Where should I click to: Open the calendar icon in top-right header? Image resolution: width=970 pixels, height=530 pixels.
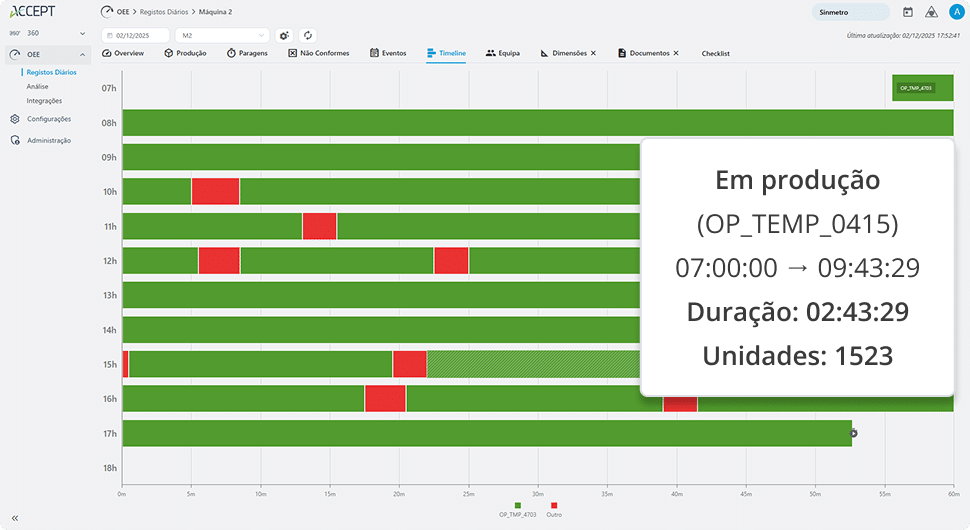[x=908, y=12]
